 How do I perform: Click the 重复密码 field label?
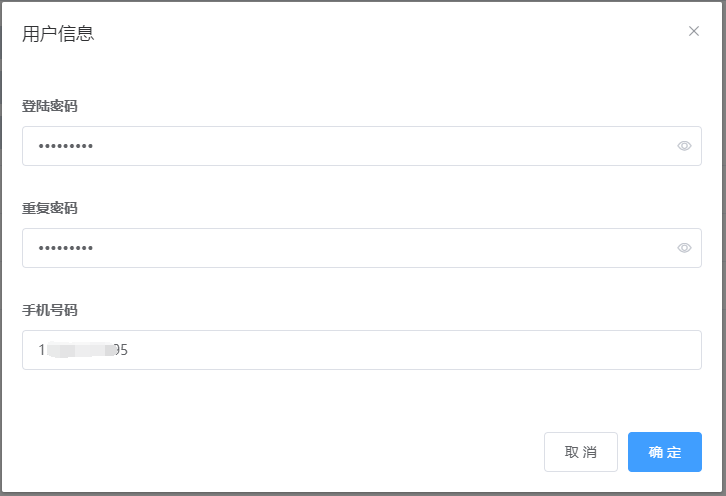[50, 208]
